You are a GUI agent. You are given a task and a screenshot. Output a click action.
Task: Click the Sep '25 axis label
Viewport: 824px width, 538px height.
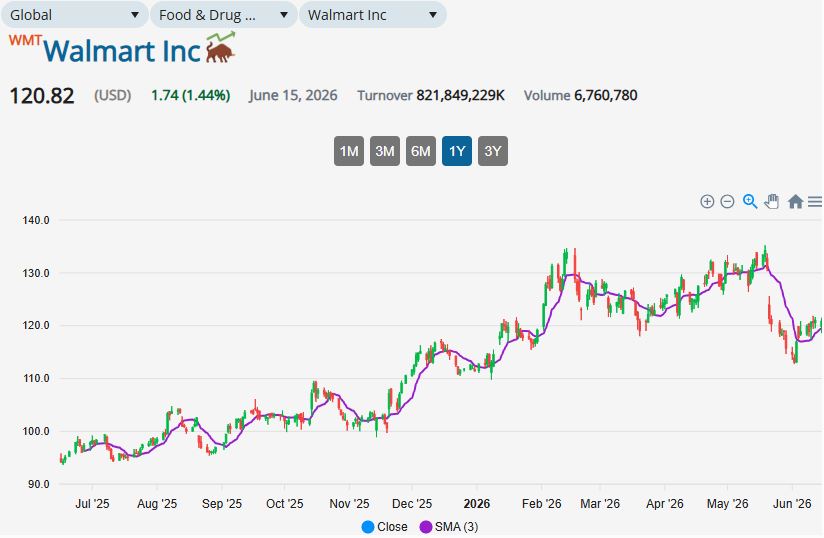click(222, 504)
